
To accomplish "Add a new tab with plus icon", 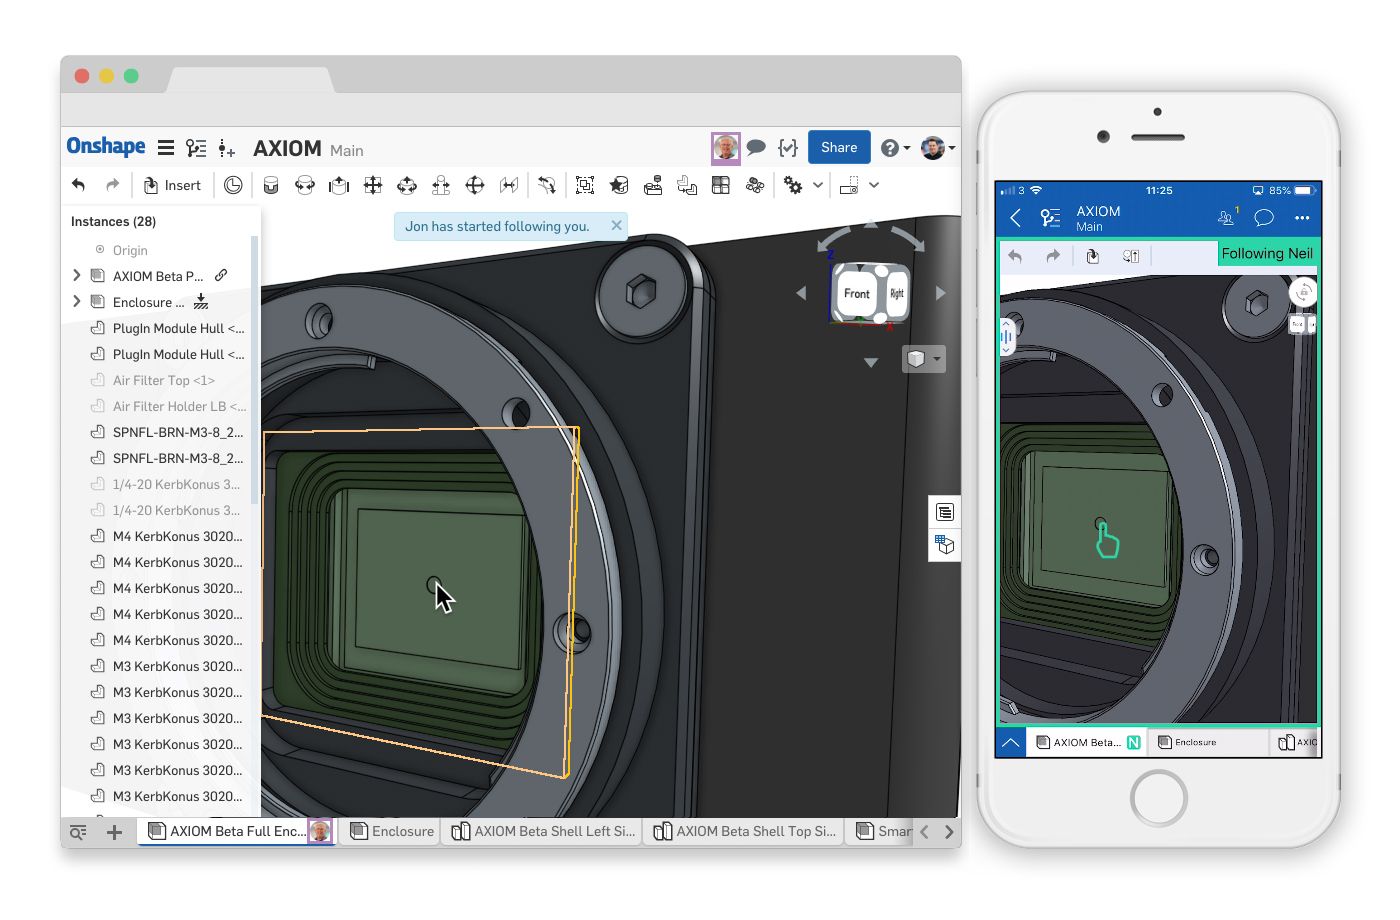I will coord(114,832).
